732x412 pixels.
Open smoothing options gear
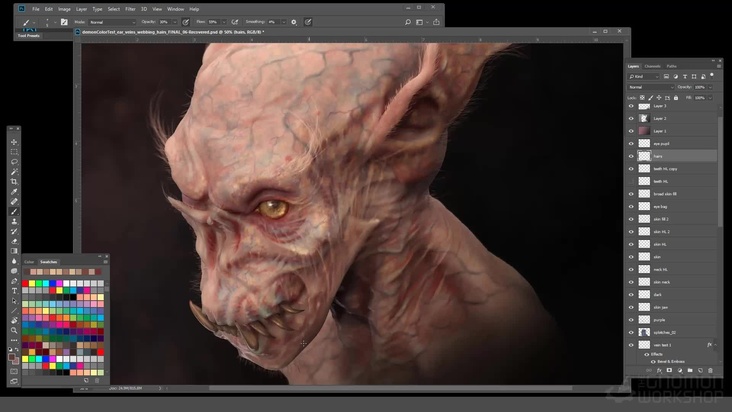[x=294, y=22]
